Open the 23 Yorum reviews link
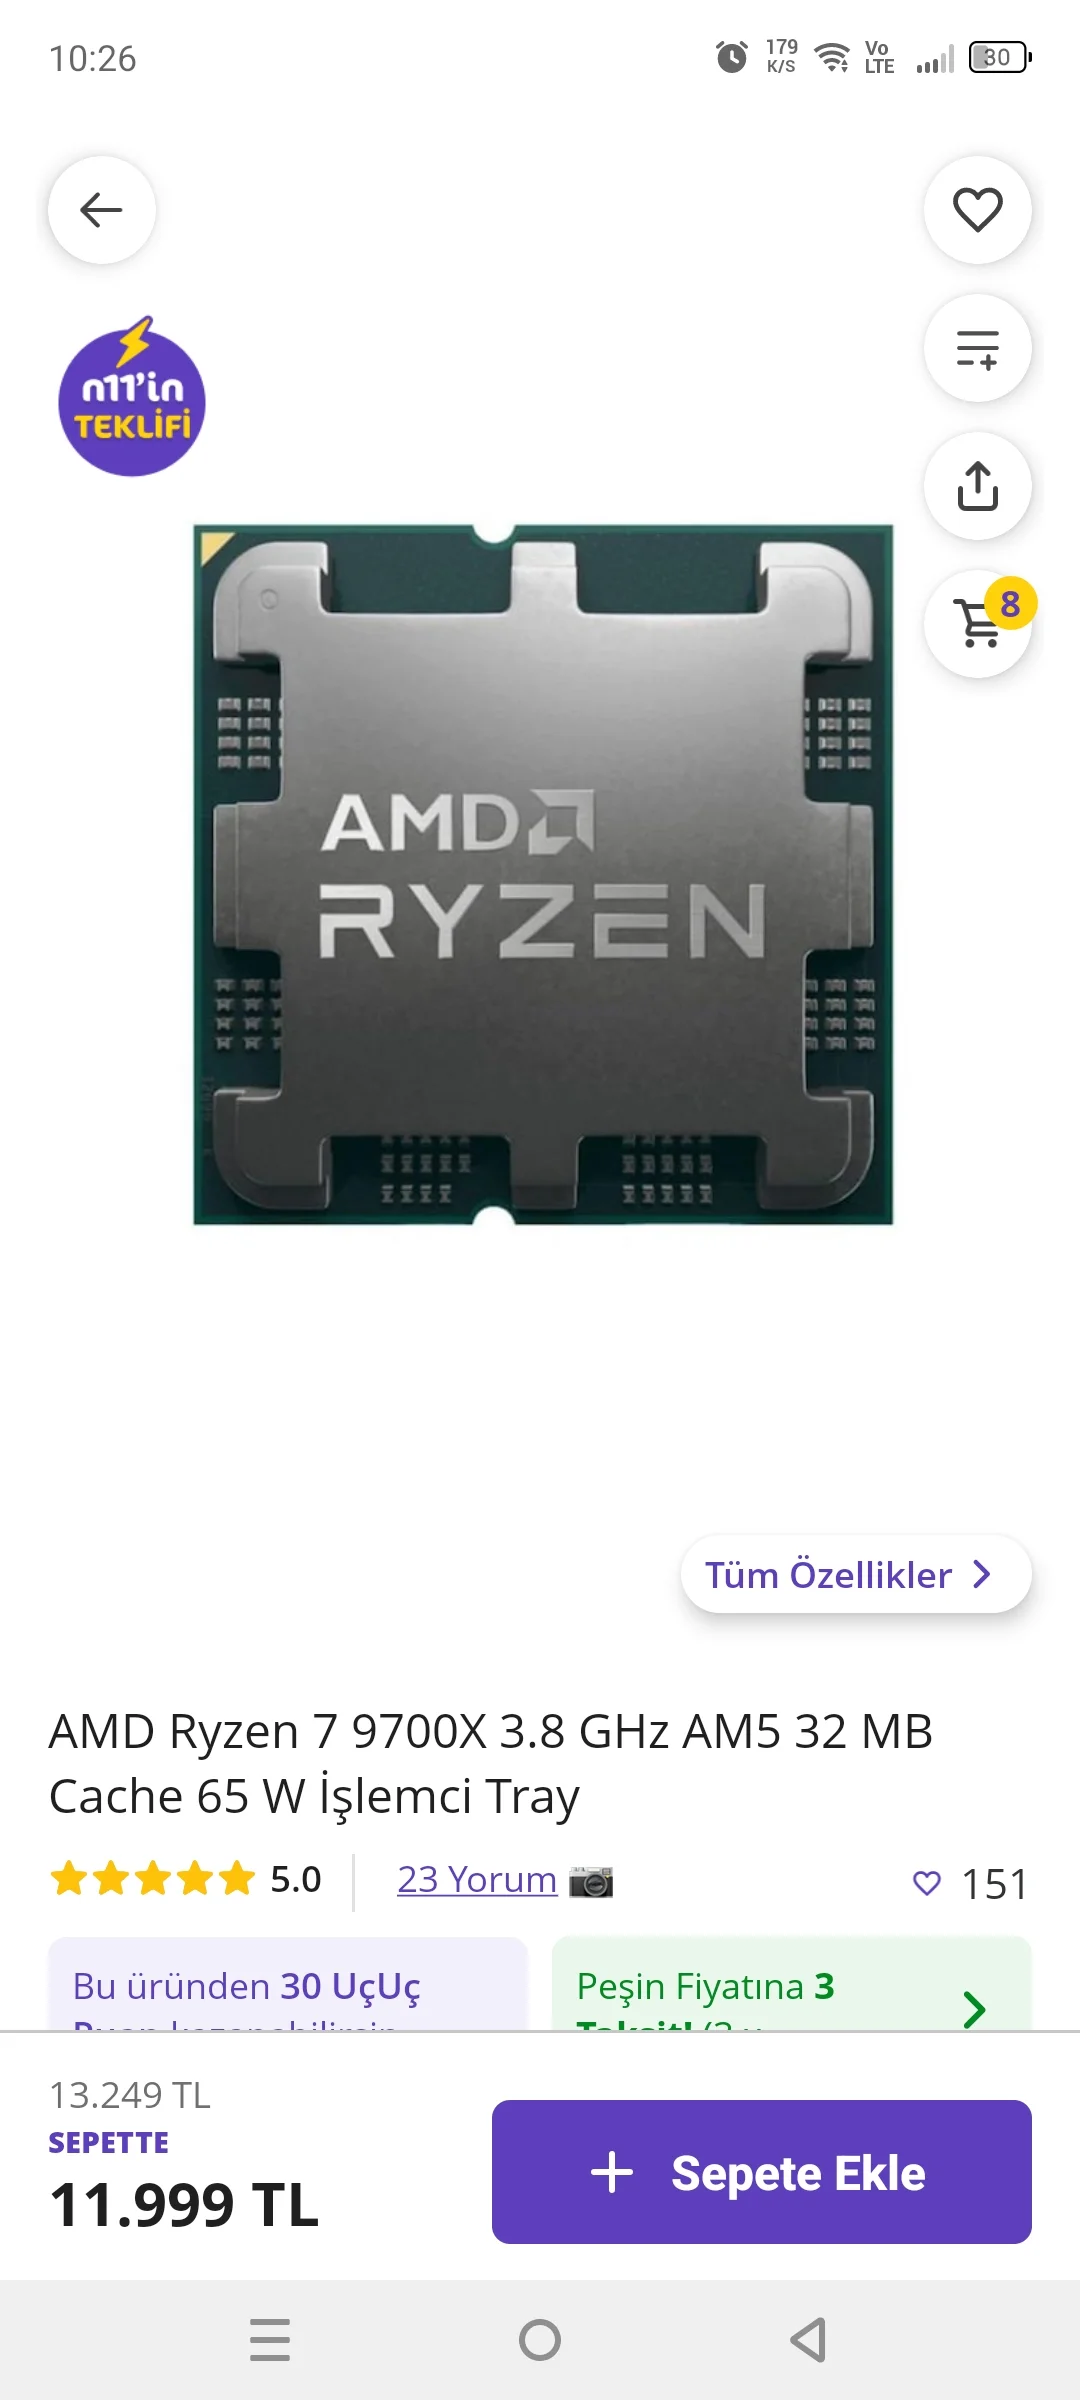This screenshot has width=1080, height=2400. coord(477,1880)
